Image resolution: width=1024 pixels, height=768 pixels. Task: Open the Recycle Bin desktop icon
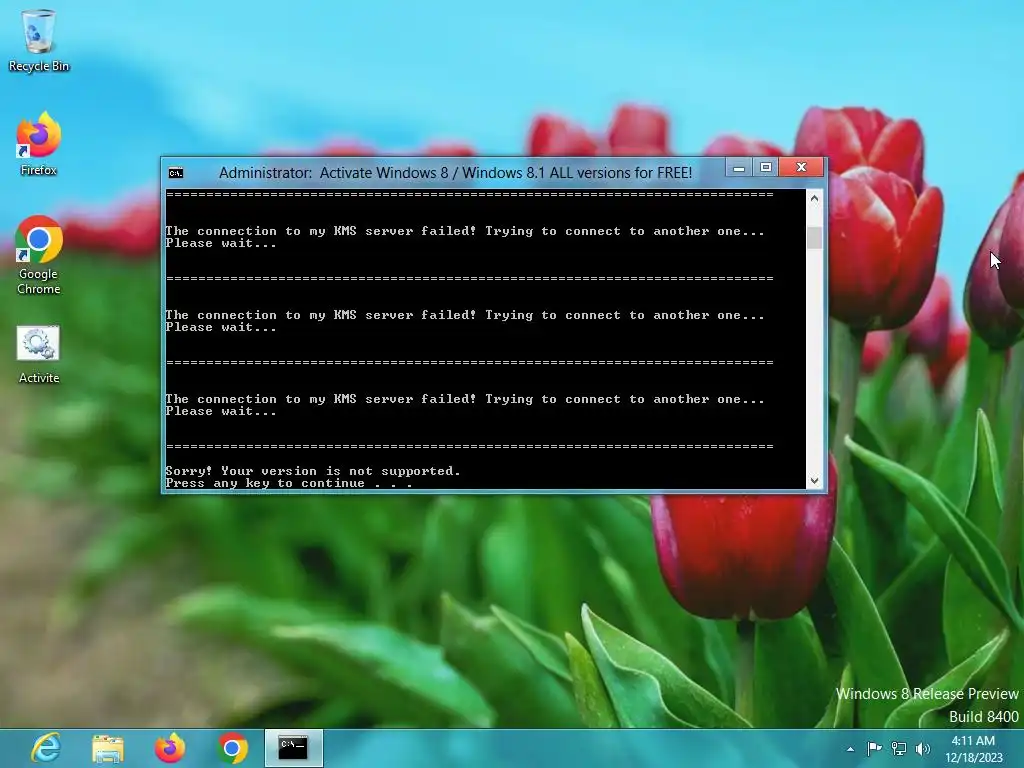39,40
